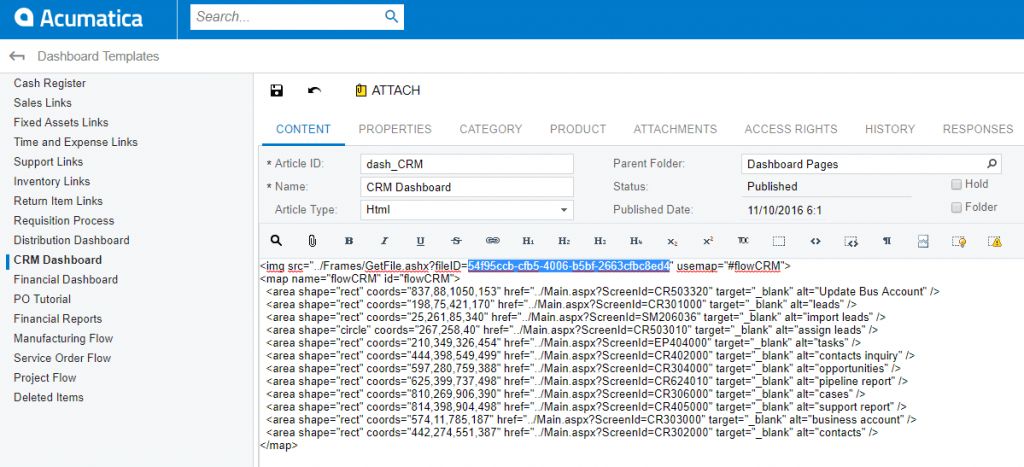Click the search magnifier in the editor toolbar
The image size is (1024, 467).
click(276, 241)
